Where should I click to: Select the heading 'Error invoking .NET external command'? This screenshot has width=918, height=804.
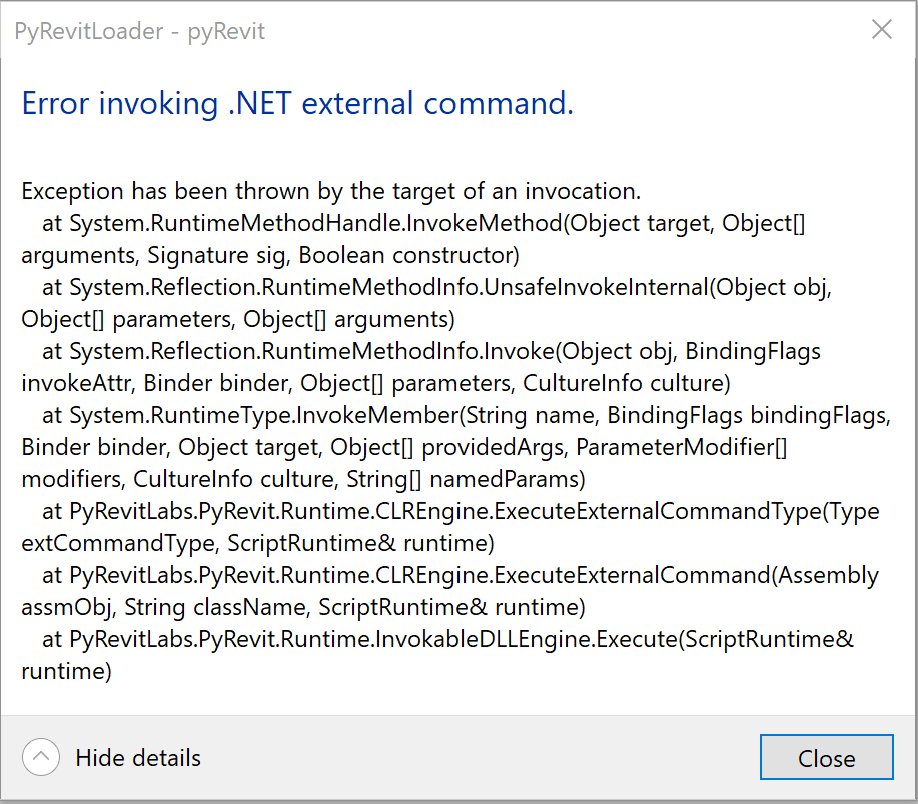(296, 103)
